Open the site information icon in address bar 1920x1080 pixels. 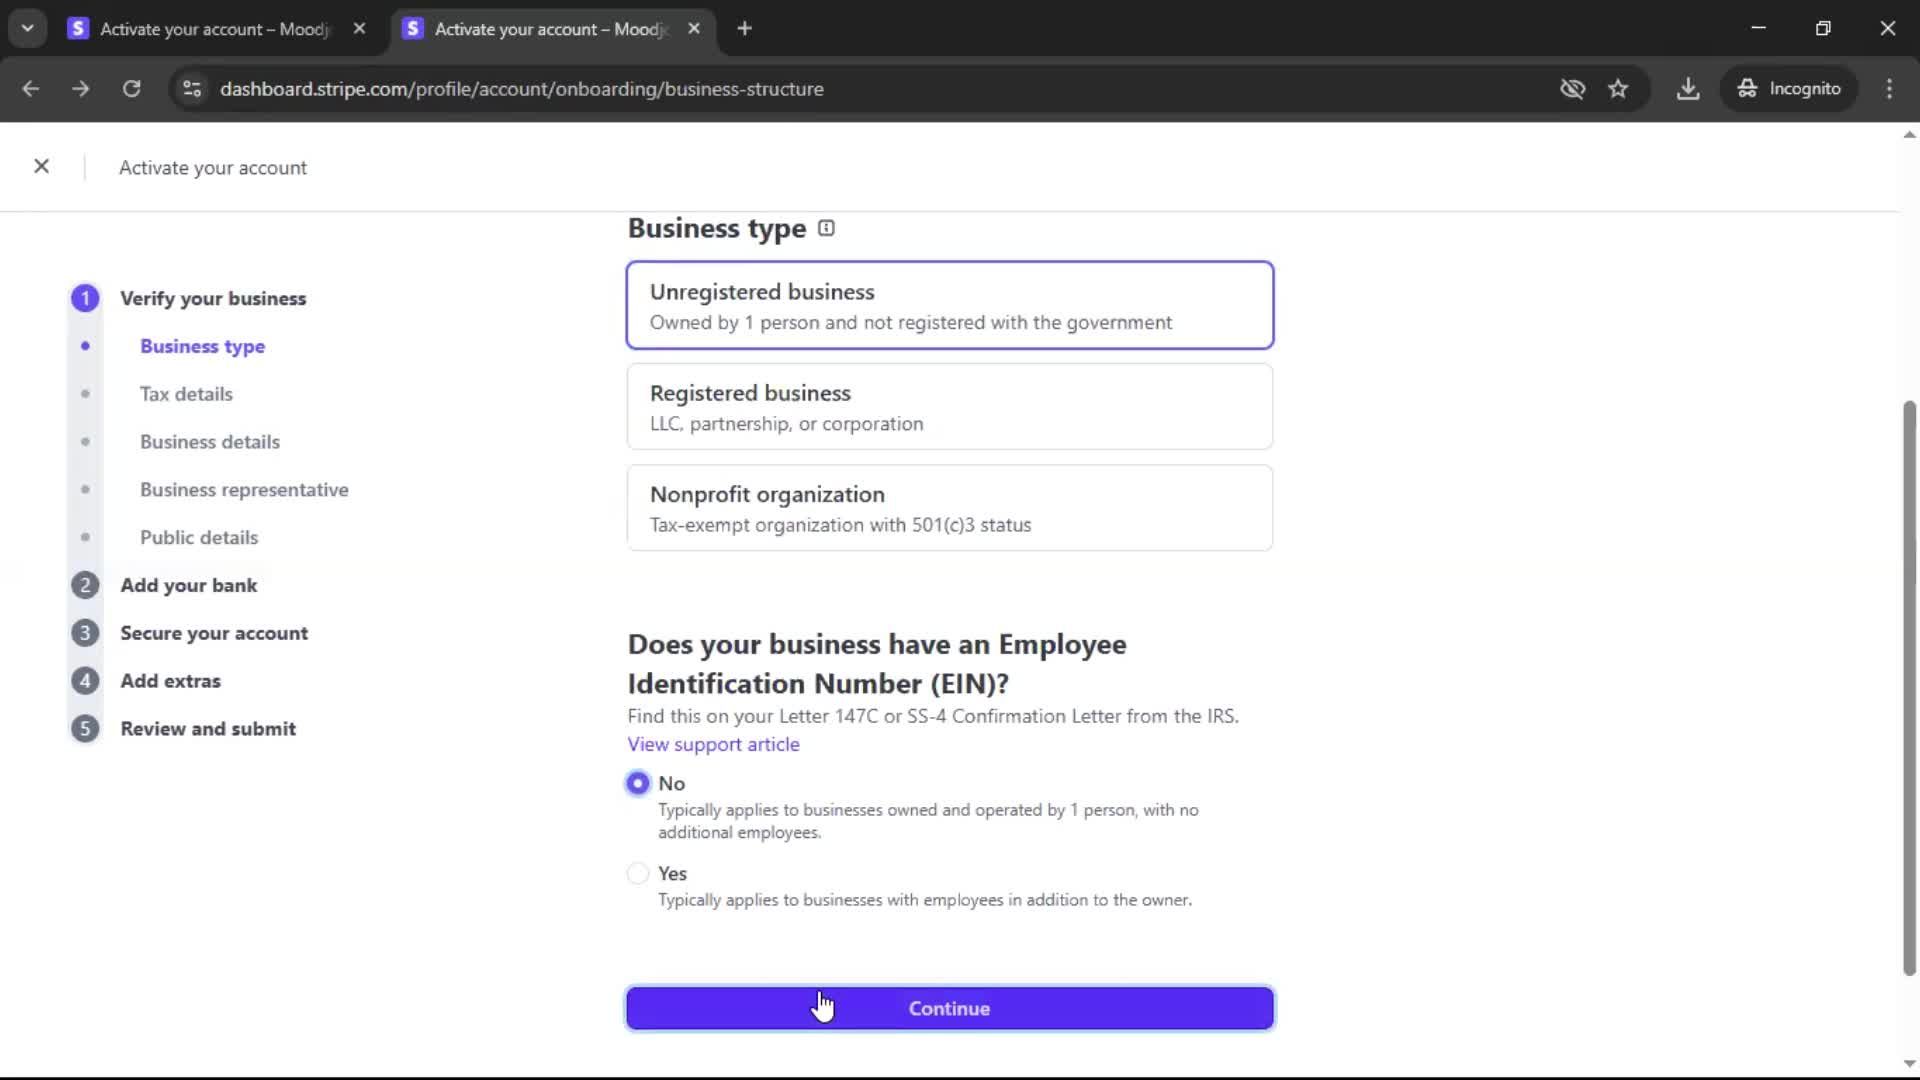click(192, 89)
